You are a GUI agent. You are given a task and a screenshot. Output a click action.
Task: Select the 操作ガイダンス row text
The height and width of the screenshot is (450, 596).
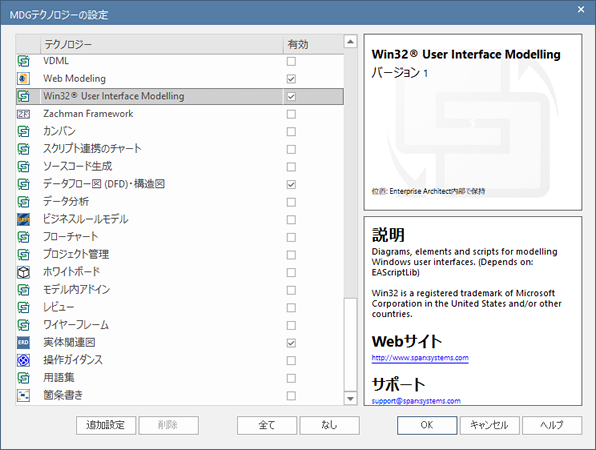click(x=73, y=360)
